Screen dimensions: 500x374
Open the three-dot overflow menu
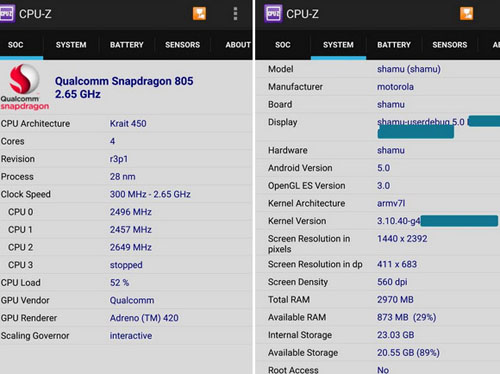click(235, 14)
